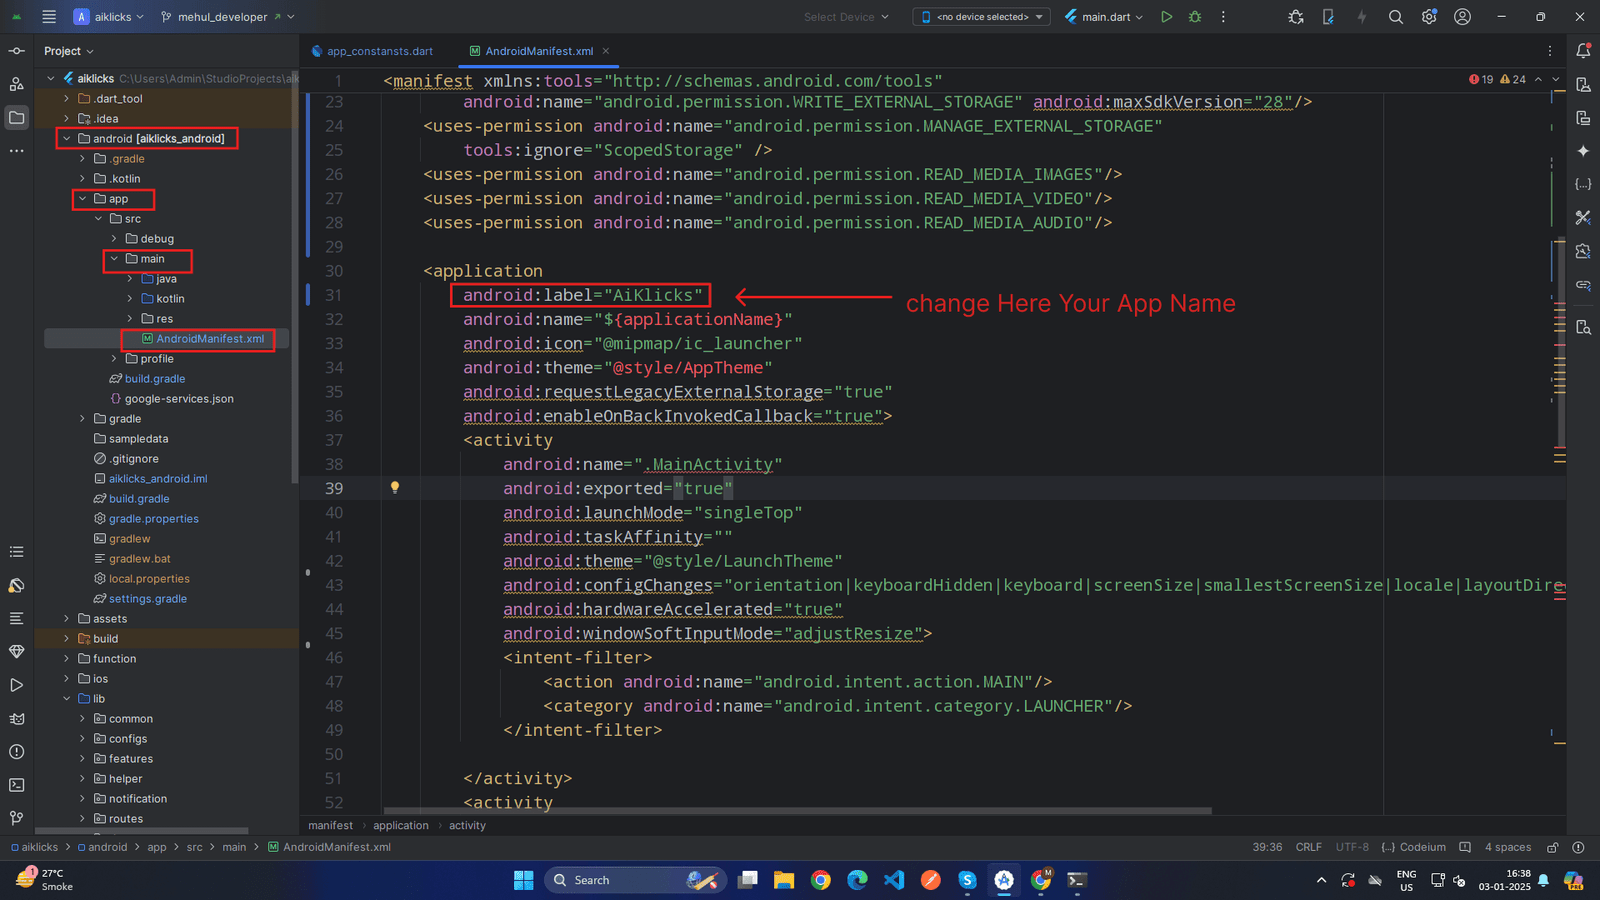The image size is (1600, 900).
Task: Close the AndroidManifest.xml tab
Action: 606,51
